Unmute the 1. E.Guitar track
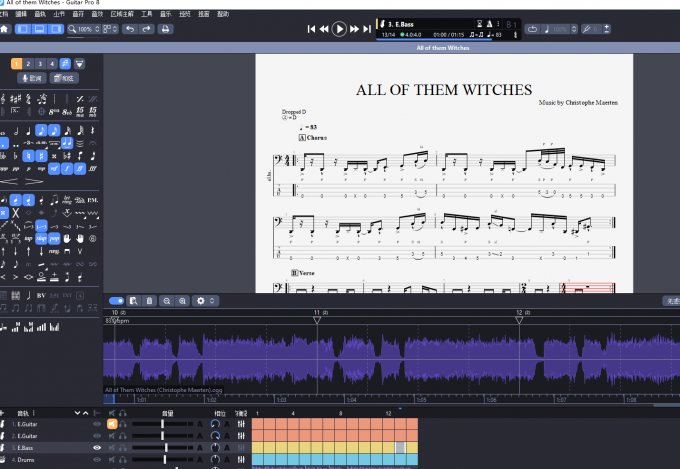The height and width of the screenshot is (469, 680). (x=112, y=424)
